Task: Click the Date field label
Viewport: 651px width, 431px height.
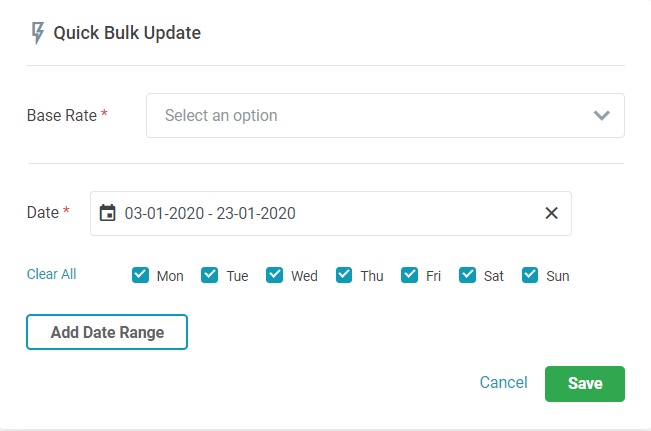Action: tap(42, 212)
